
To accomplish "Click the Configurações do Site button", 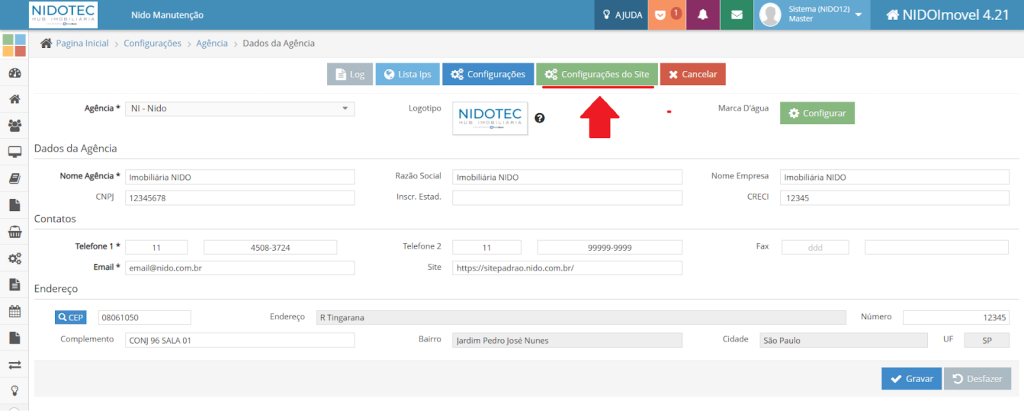I will click(x=597, y=74).
